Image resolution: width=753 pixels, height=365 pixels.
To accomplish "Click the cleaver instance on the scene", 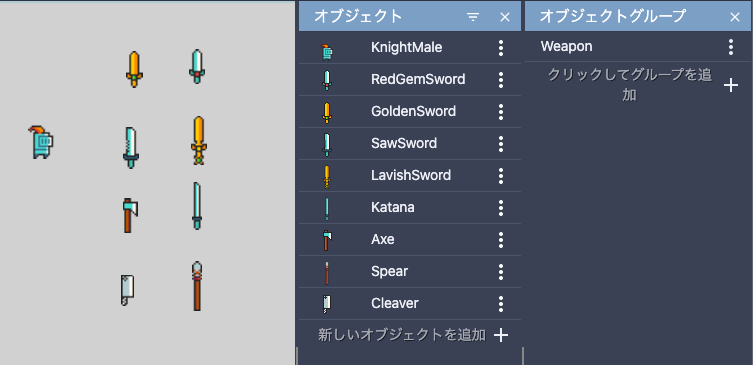I will 127,290.
